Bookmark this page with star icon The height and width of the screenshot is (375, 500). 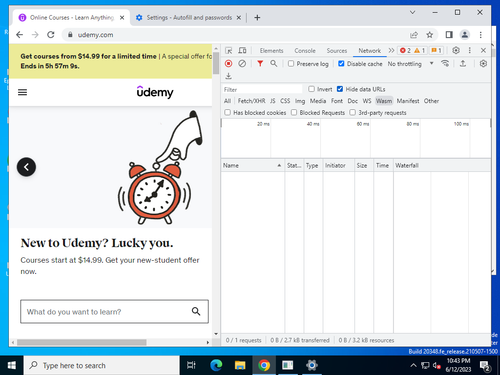point(430,35)
